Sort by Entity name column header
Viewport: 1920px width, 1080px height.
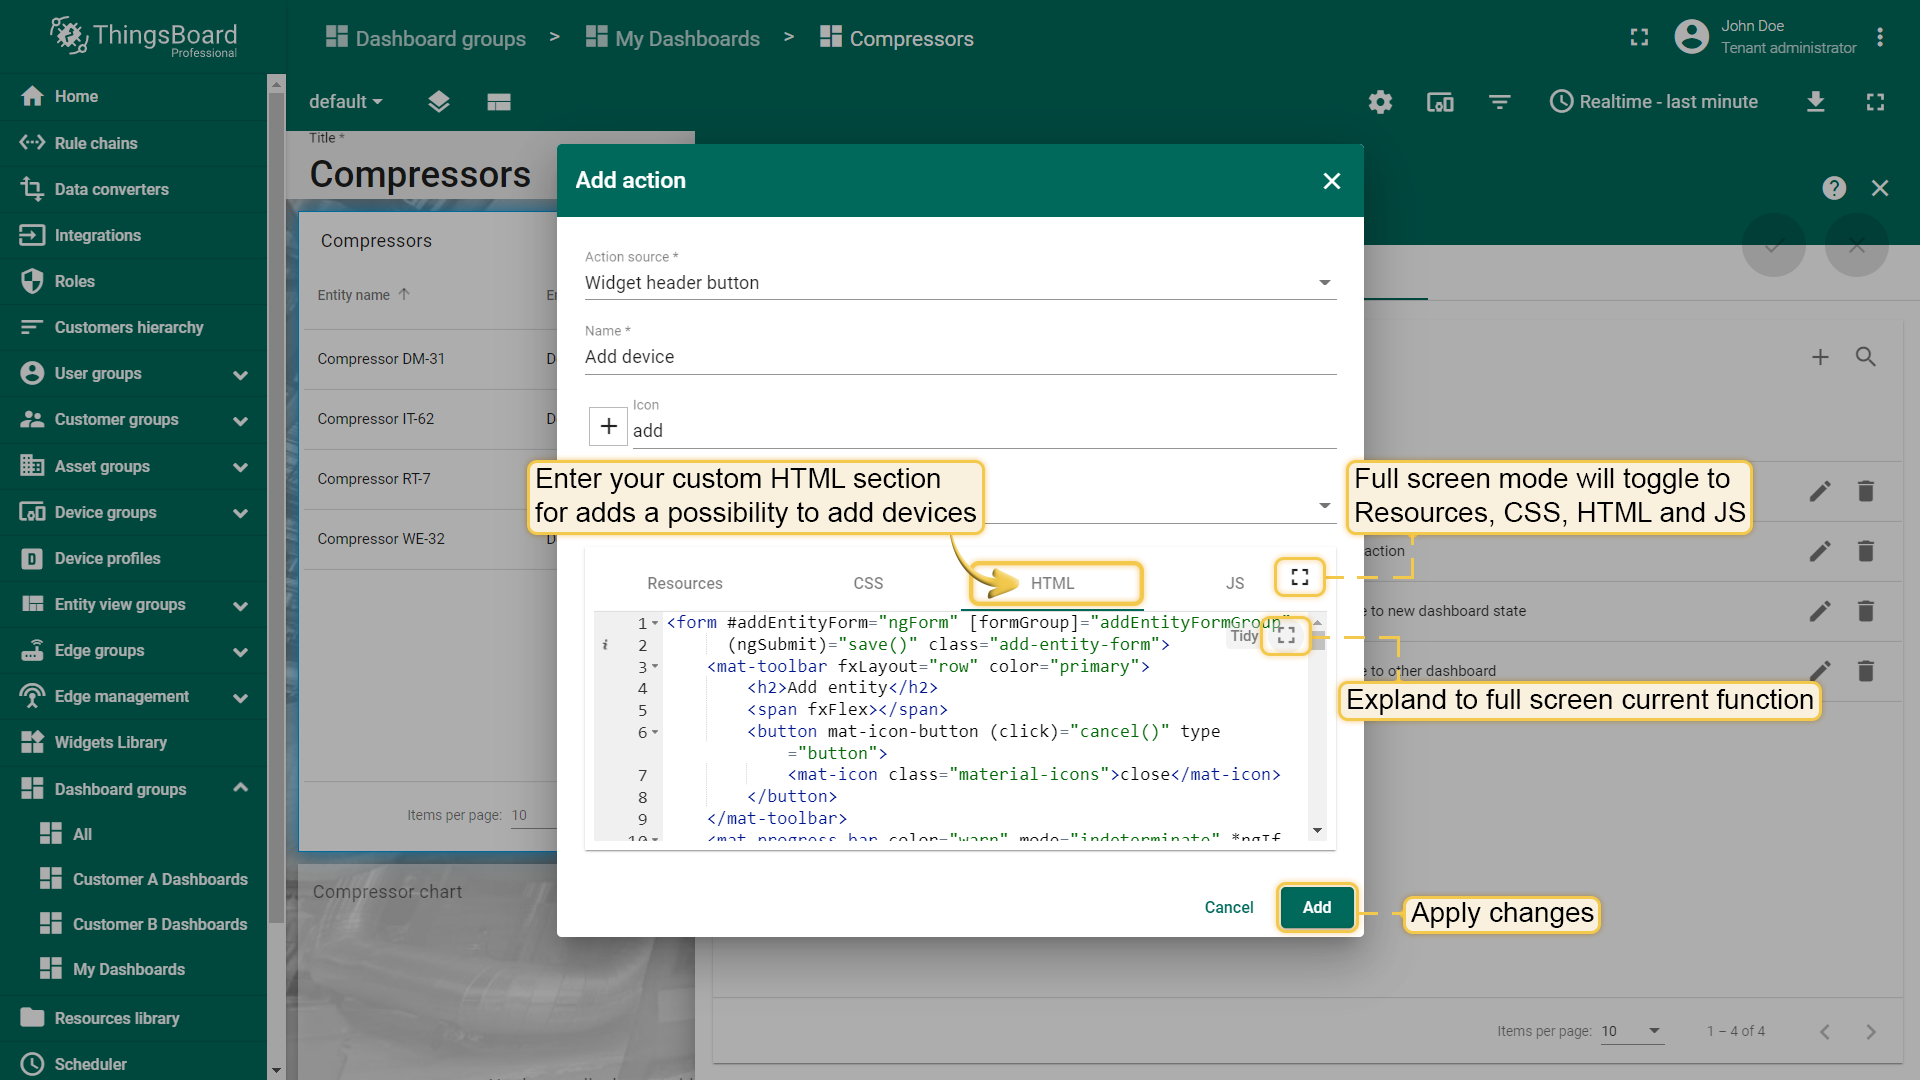(x=354, y=295)
